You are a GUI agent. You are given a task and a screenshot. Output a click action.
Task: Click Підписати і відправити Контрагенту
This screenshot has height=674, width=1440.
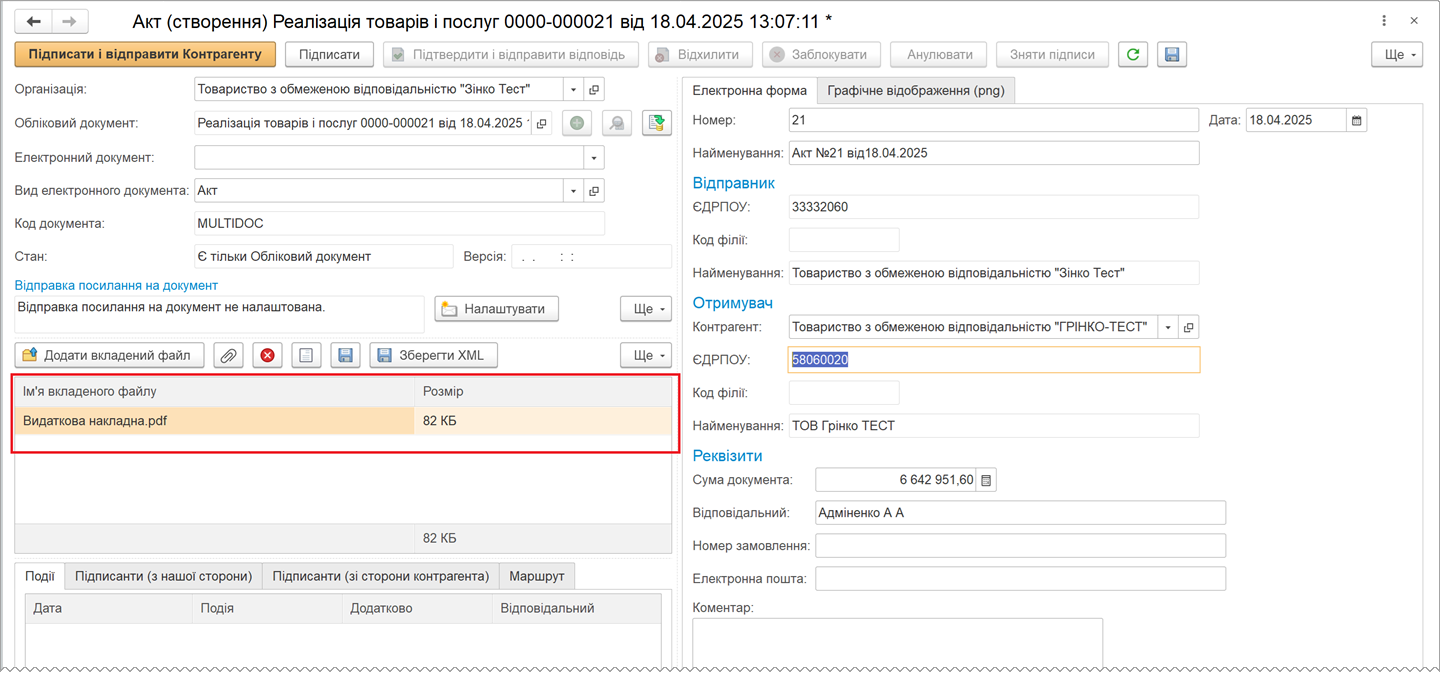145,54
